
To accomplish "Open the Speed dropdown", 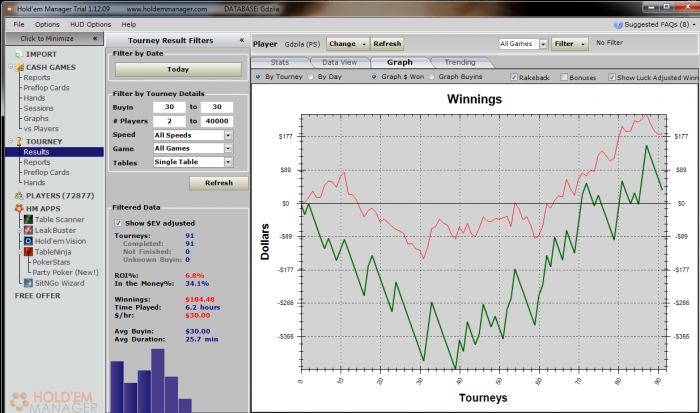I will click(x=228, y=135).
